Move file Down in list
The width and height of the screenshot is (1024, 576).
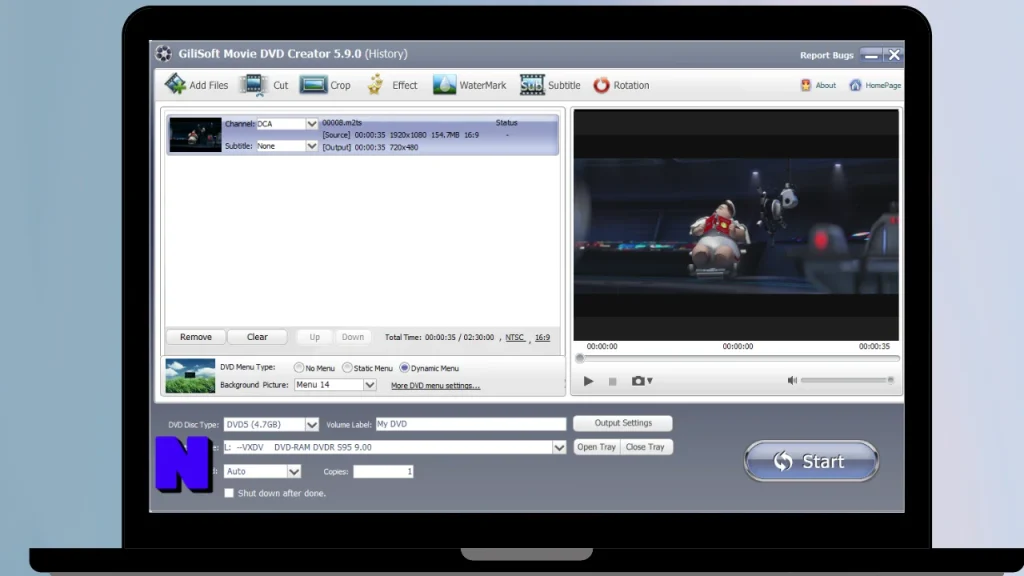(x=353, y=337)
